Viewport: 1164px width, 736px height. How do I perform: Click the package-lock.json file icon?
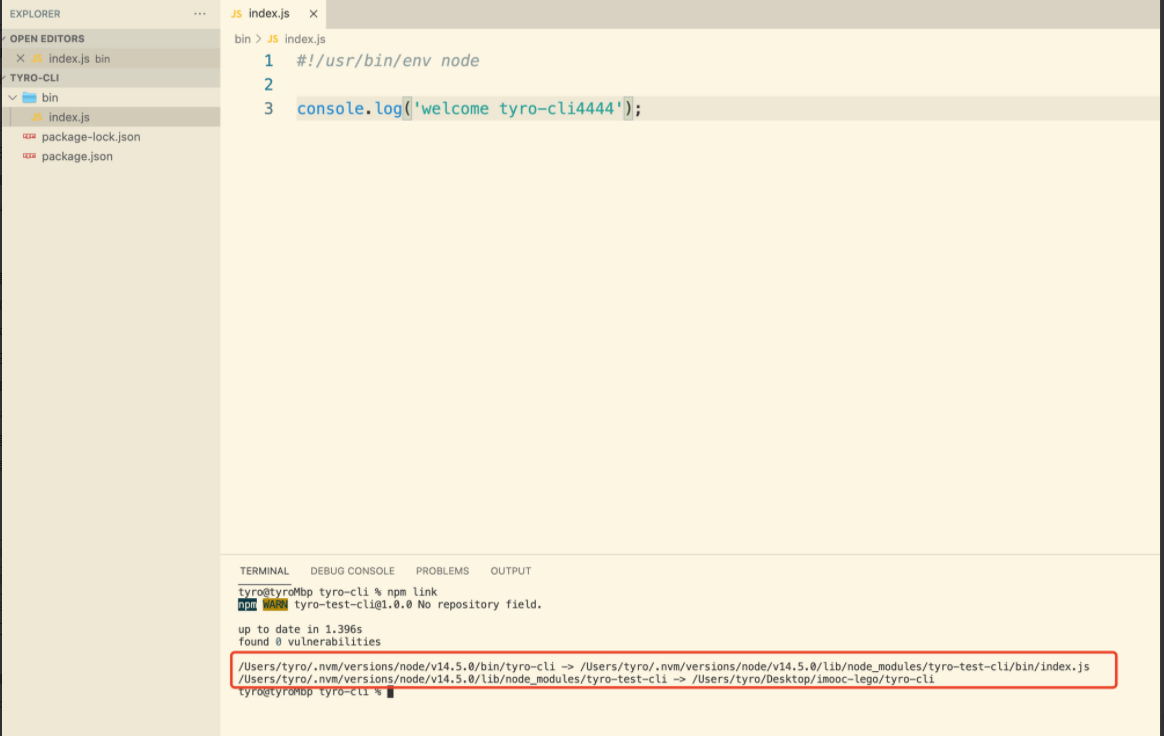30,136
